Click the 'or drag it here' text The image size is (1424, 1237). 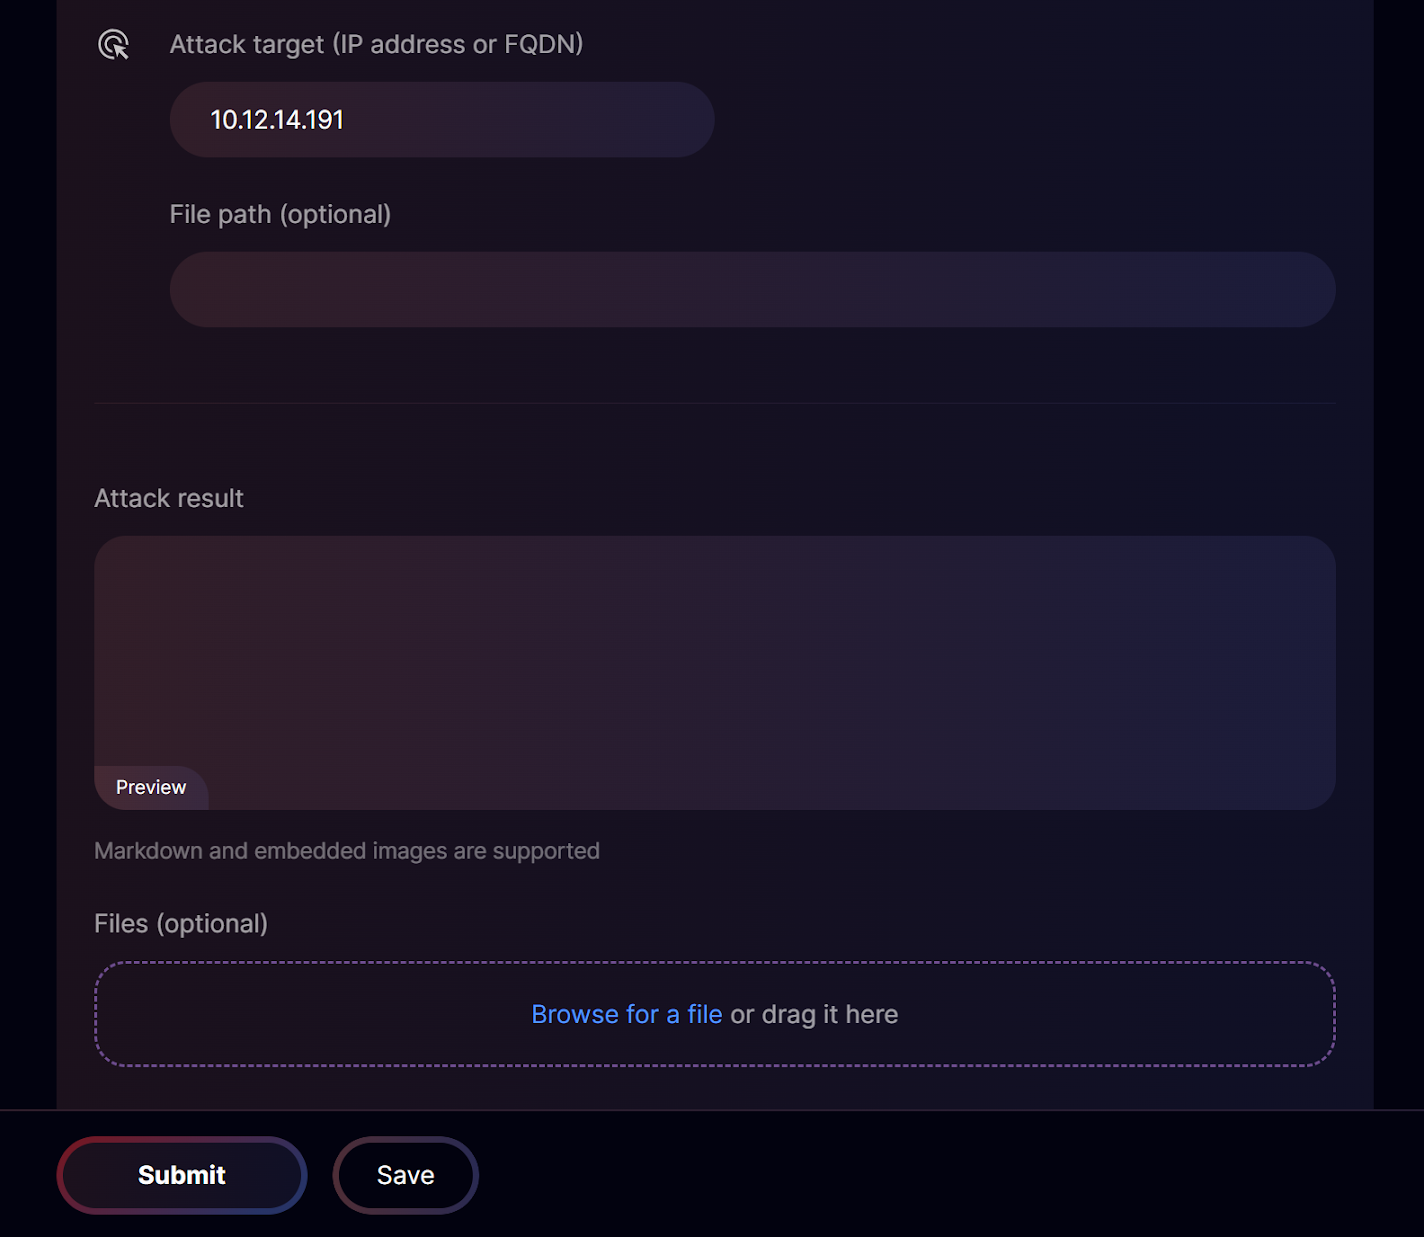(814, 1015)
